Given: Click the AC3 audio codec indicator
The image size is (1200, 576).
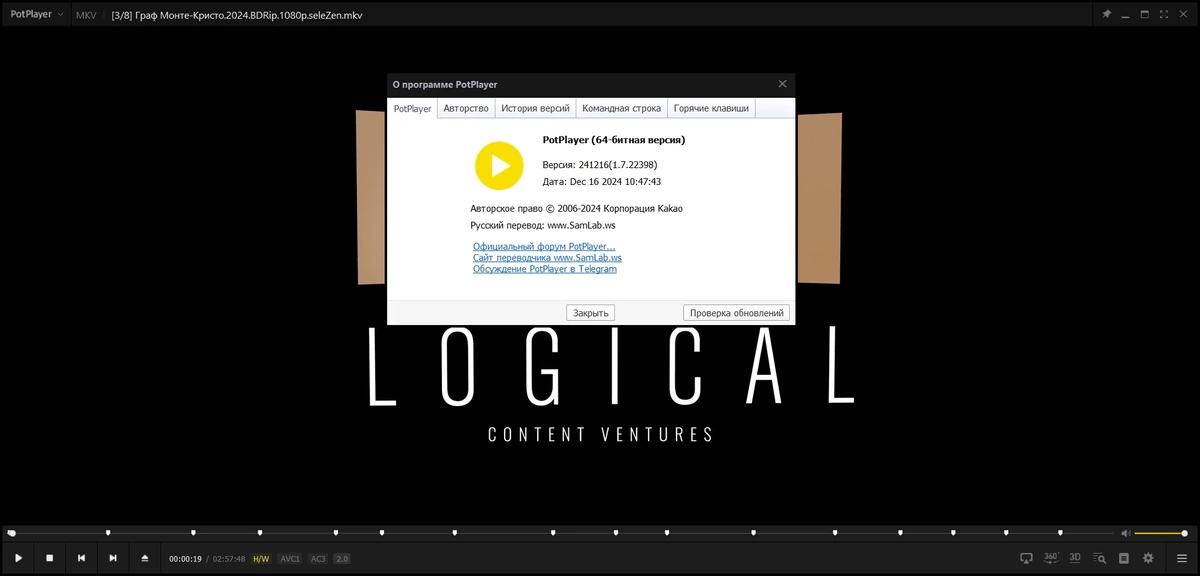Looking at the screenshot, I should pyautogui.click(x=318, y=559).
